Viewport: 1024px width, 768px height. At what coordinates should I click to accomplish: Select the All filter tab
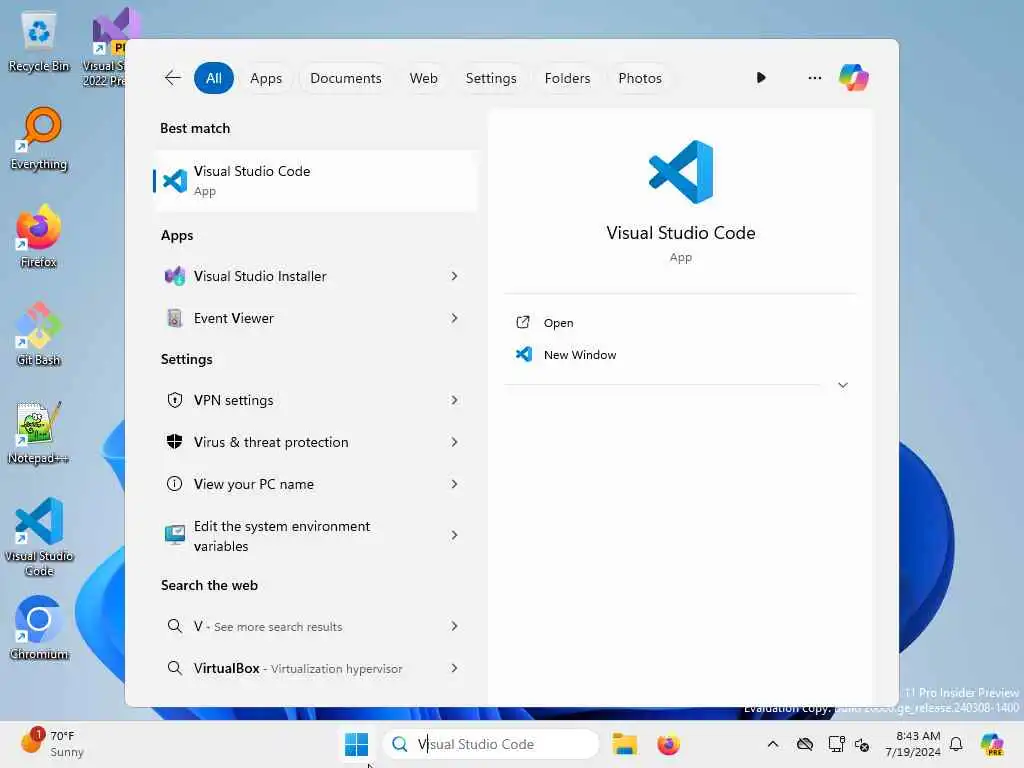(x=214, y=78)
